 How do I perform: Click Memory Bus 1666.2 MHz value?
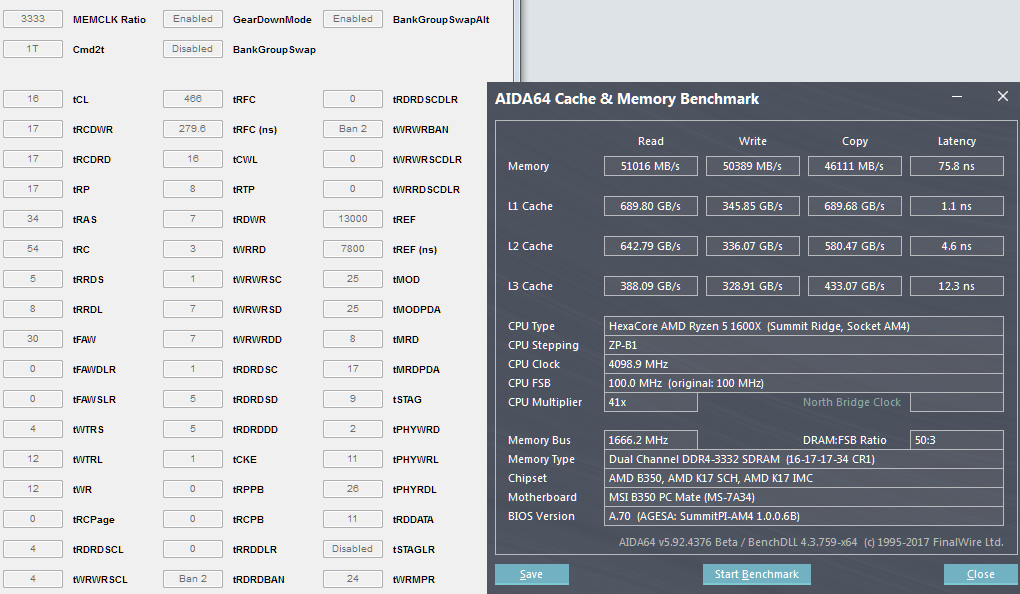(651, 440)
